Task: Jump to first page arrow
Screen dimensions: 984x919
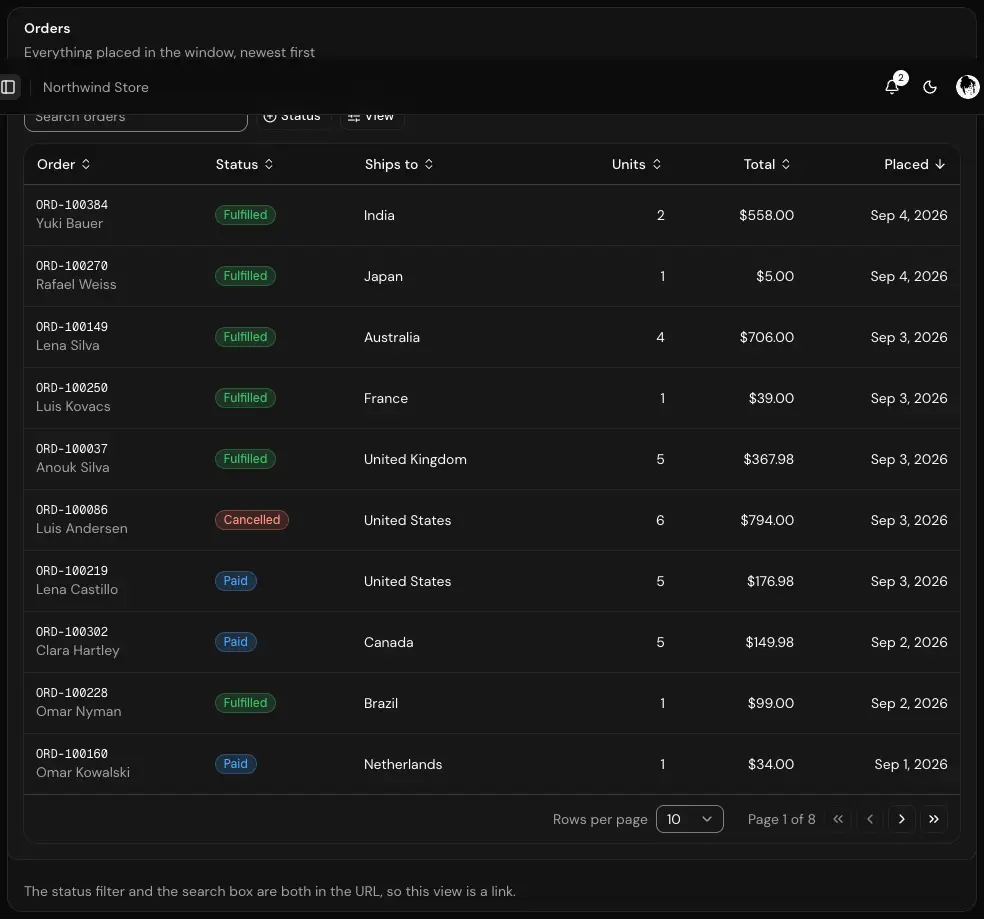Action: (x=838, y=819)
